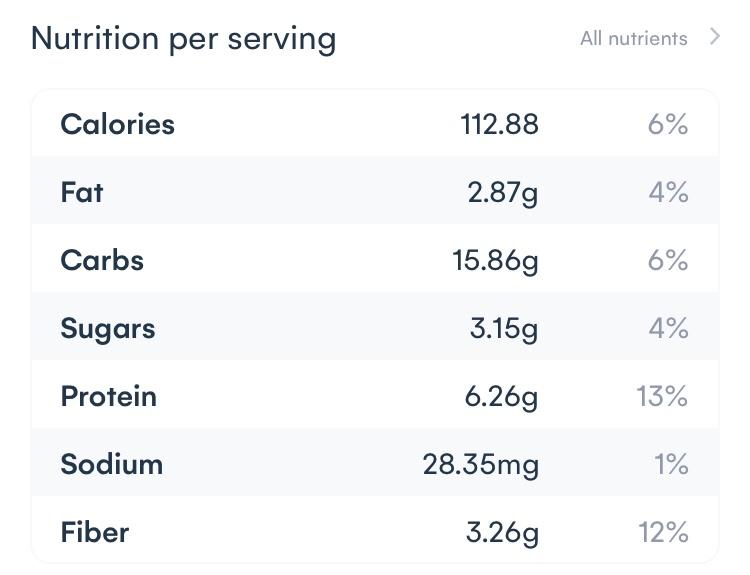Viewport: 750px width, 575px height.
Task: Click the Protein 13% daily value
Action: (x=662, y=396)
